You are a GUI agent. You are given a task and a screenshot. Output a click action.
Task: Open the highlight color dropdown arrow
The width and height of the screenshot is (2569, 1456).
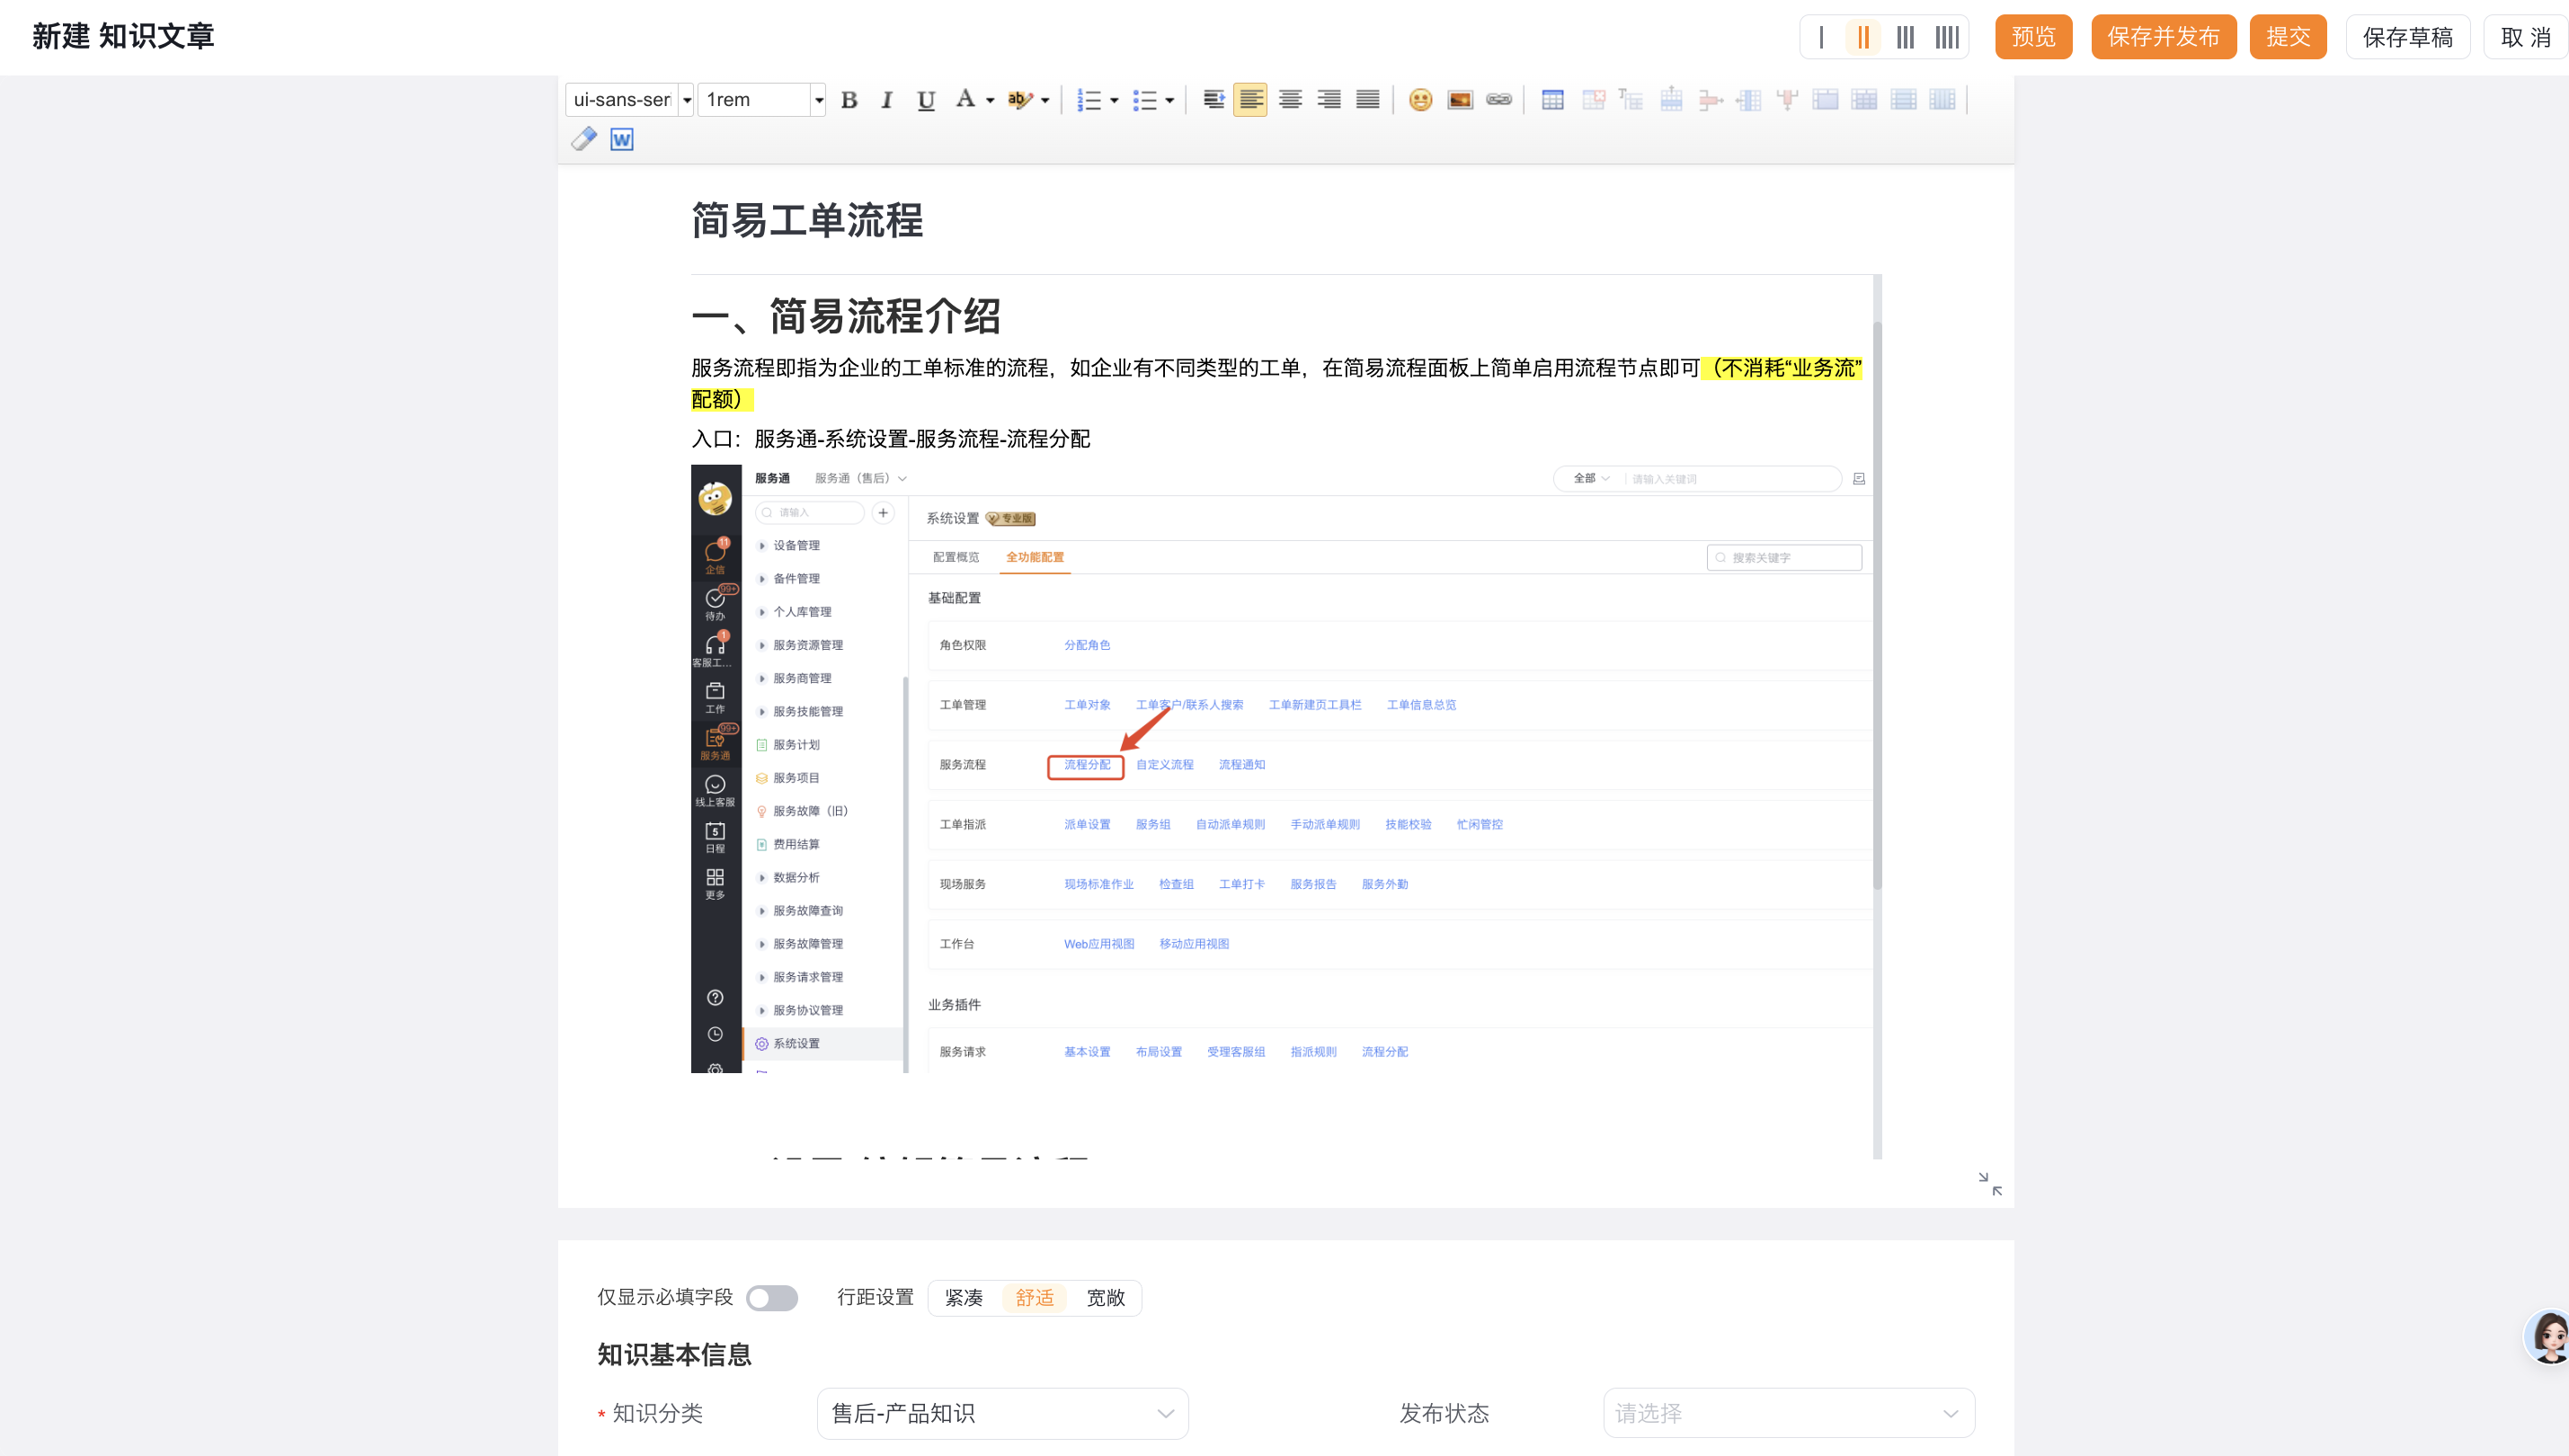pyautogui.click(x=1045, y=100)
